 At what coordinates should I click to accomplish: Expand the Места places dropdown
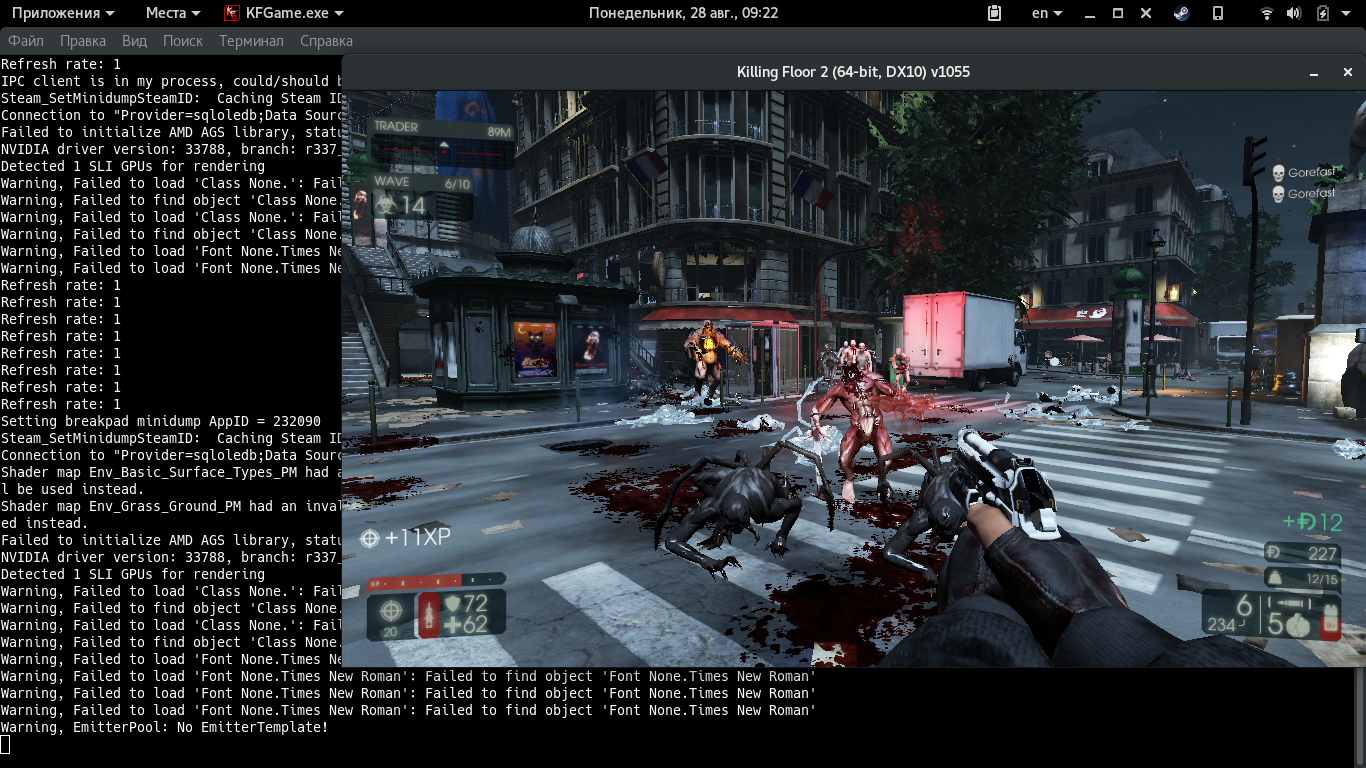[173, 13]
